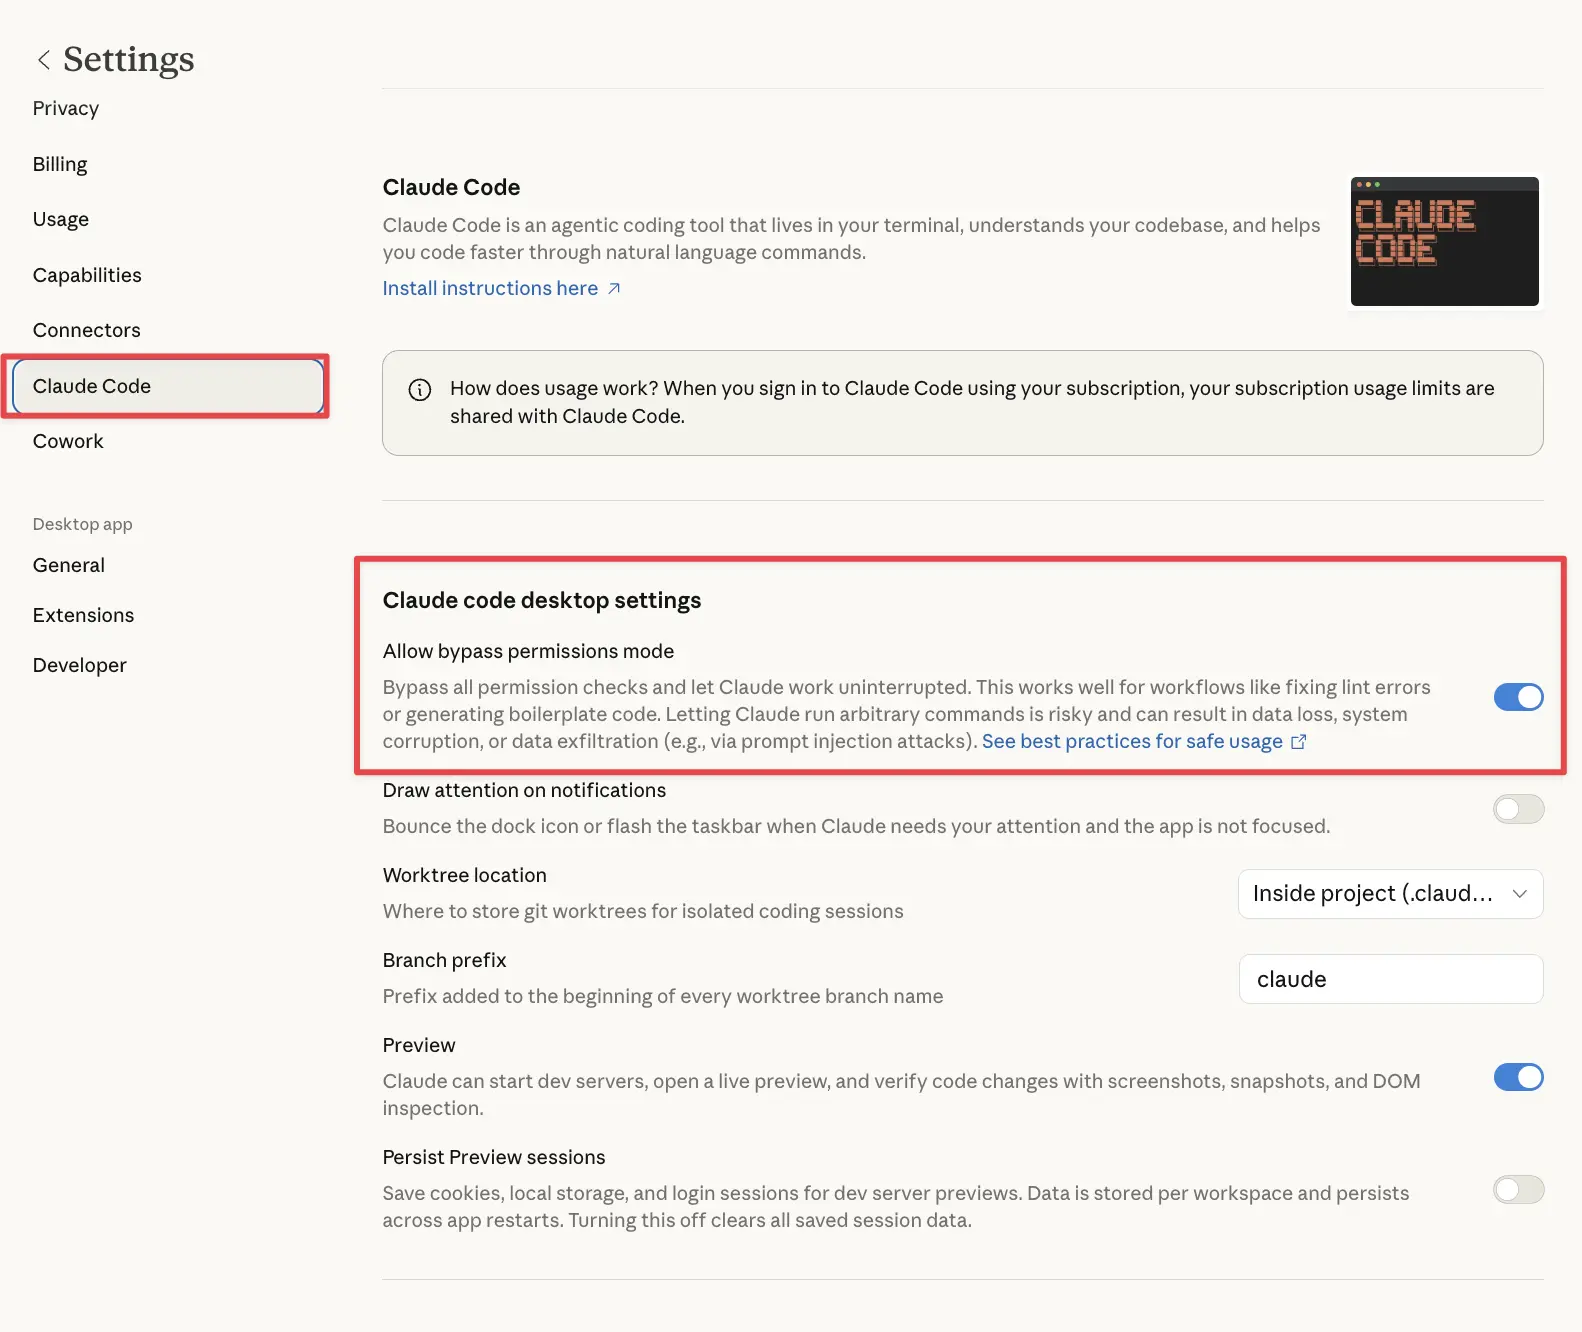Open Capabilities settings page

[x=87, y=275]
